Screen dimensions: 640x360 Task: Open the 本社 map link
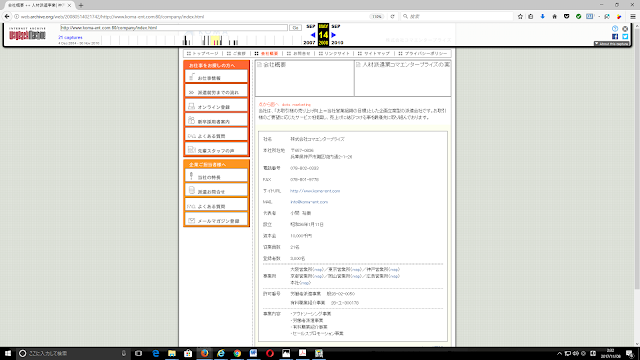pyautogui.click(x=305, y=283)
